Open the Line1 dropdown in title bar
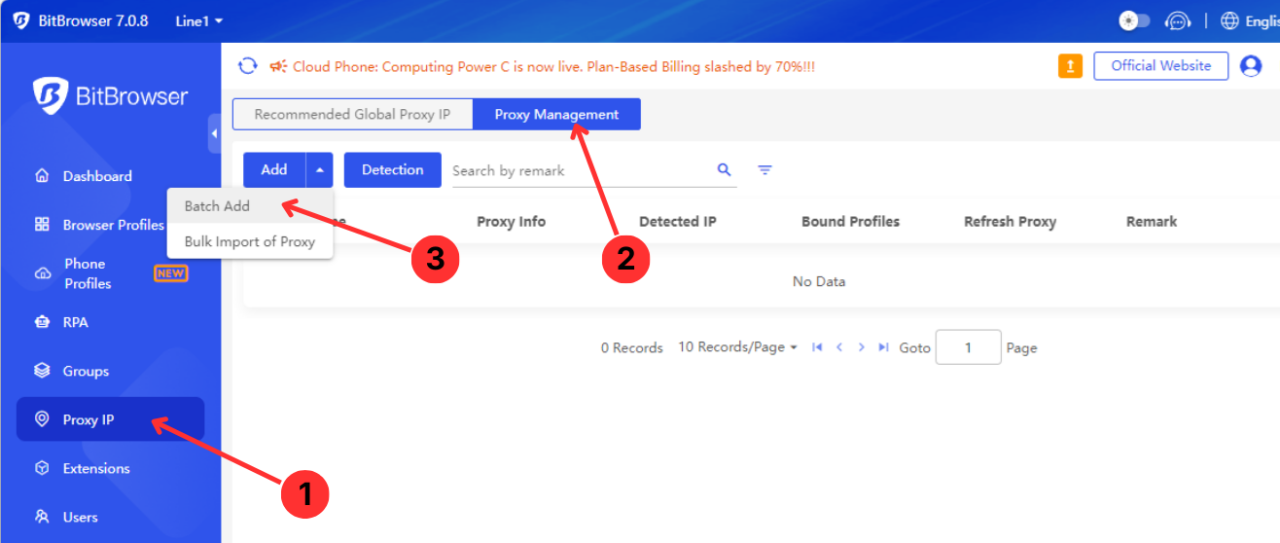Viewport: 1280px width, 543px height. click(x=199, y=20)
